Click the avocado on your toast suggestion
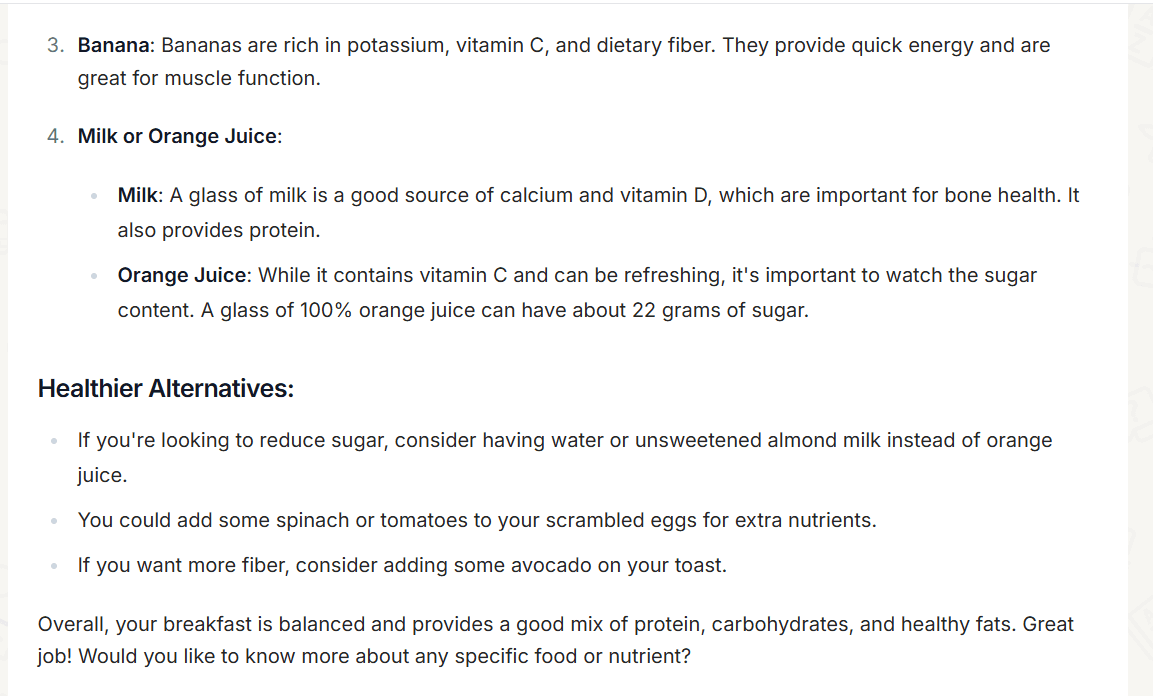 click(402, 565)
